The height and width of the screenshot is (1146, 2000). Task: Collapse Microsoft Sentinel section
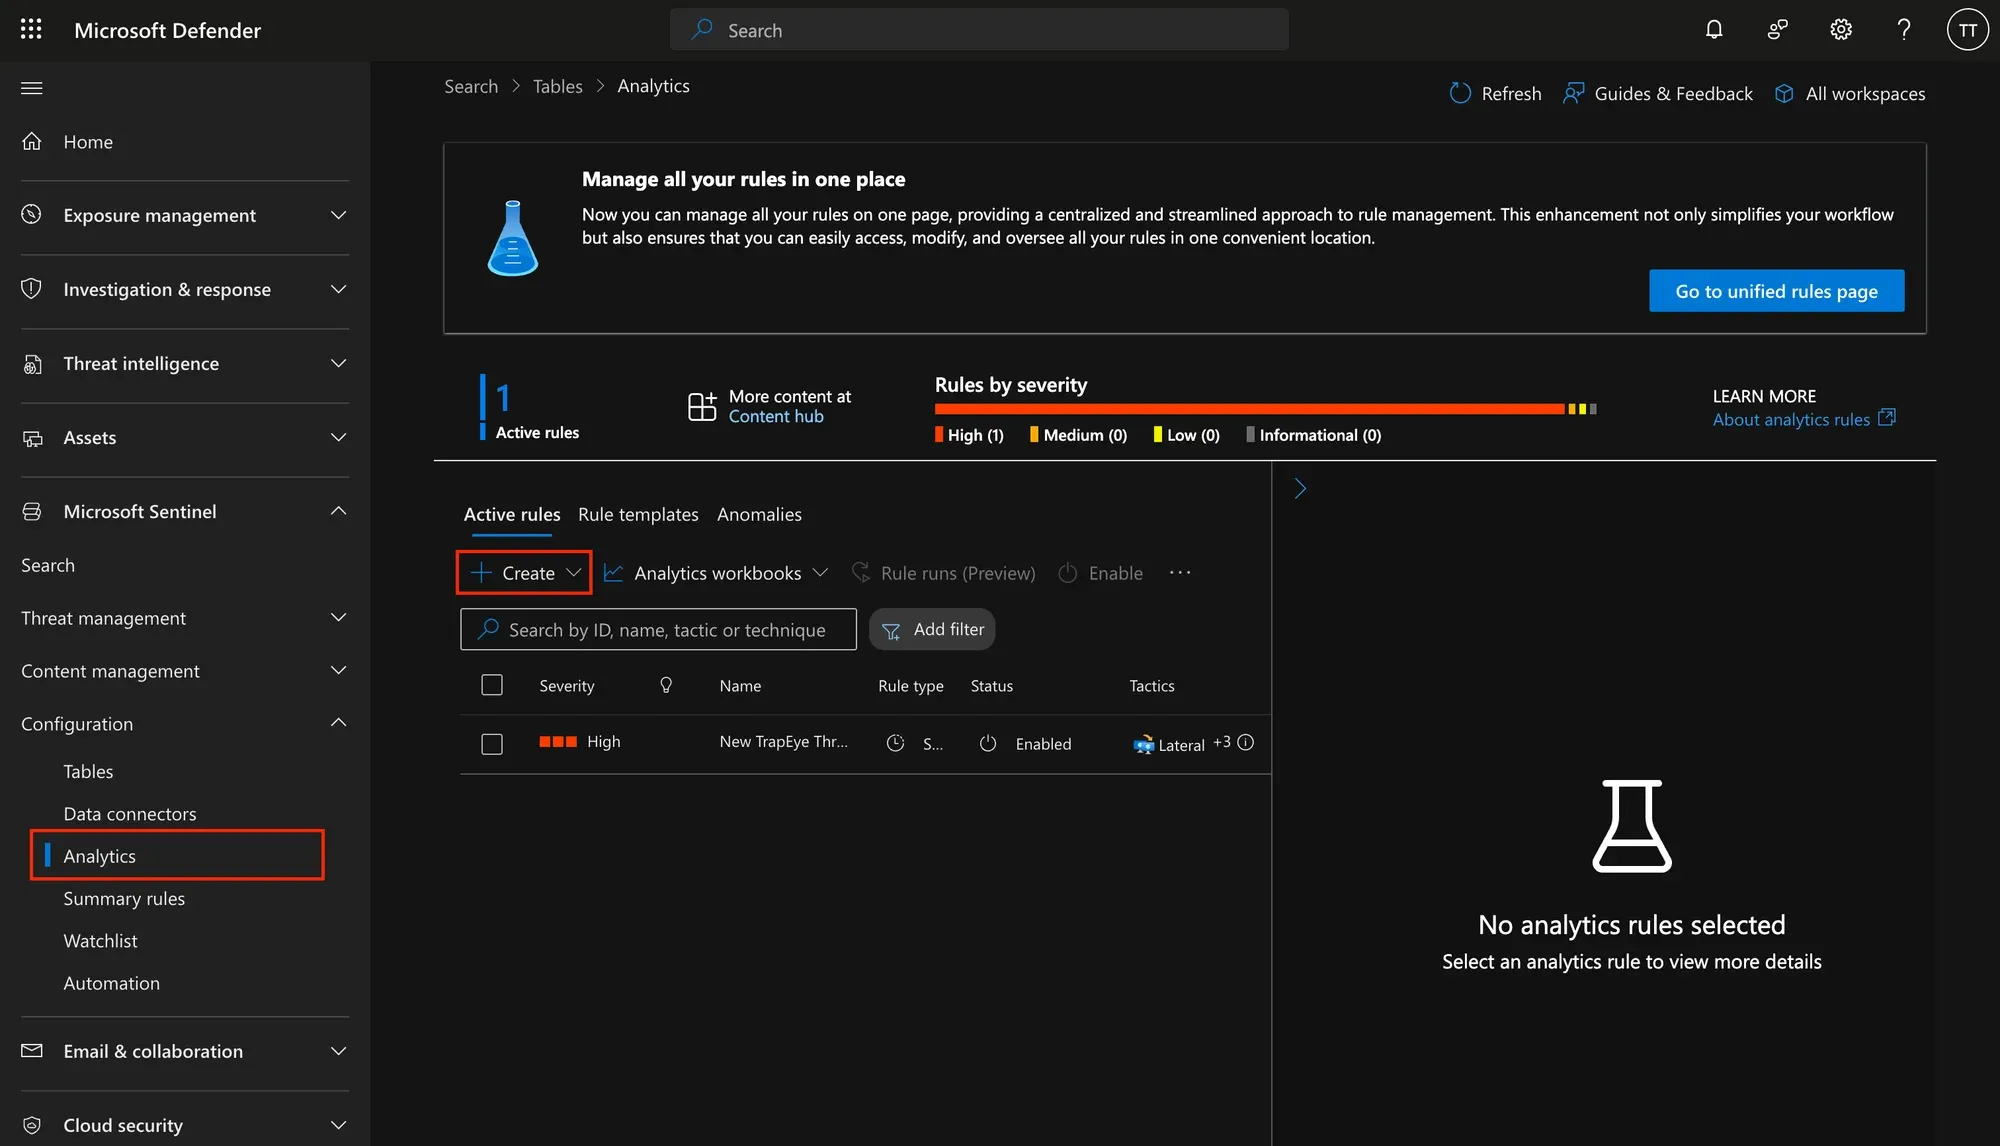coord(338,511)
